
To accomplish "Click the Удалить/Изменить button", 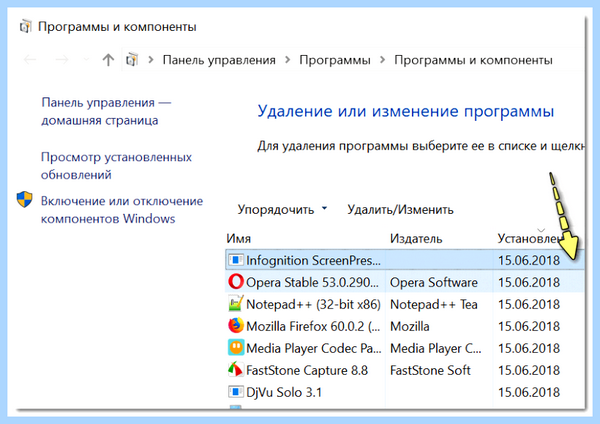I will click(x=400, y=209).
